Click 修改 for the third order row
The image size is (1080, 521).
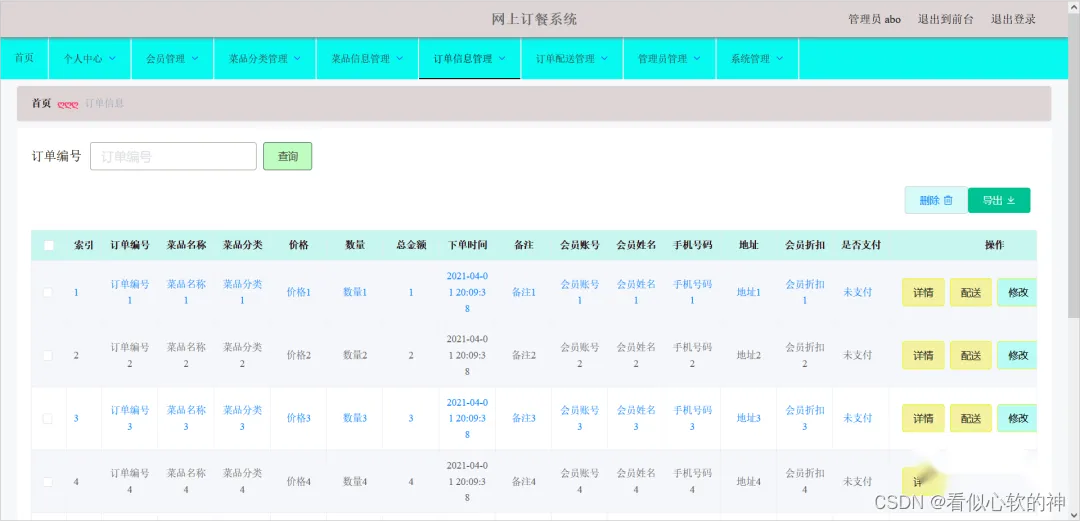pos(1017,418)
